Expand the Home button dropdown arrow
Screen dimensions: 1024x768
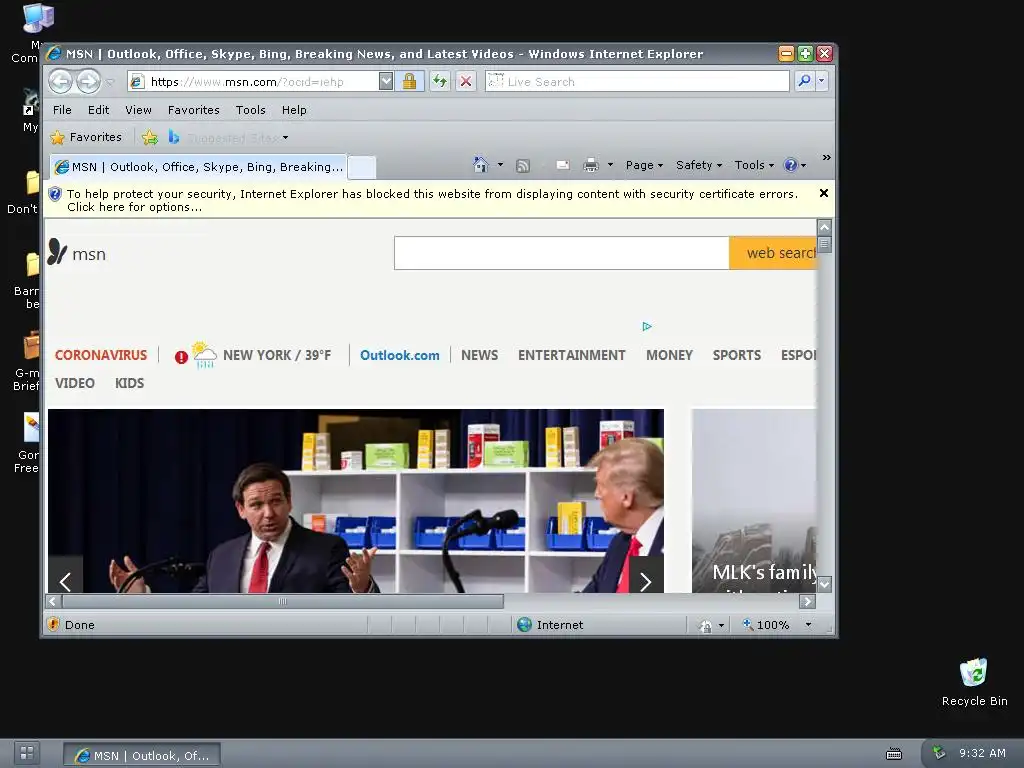(x=500, y=165)
